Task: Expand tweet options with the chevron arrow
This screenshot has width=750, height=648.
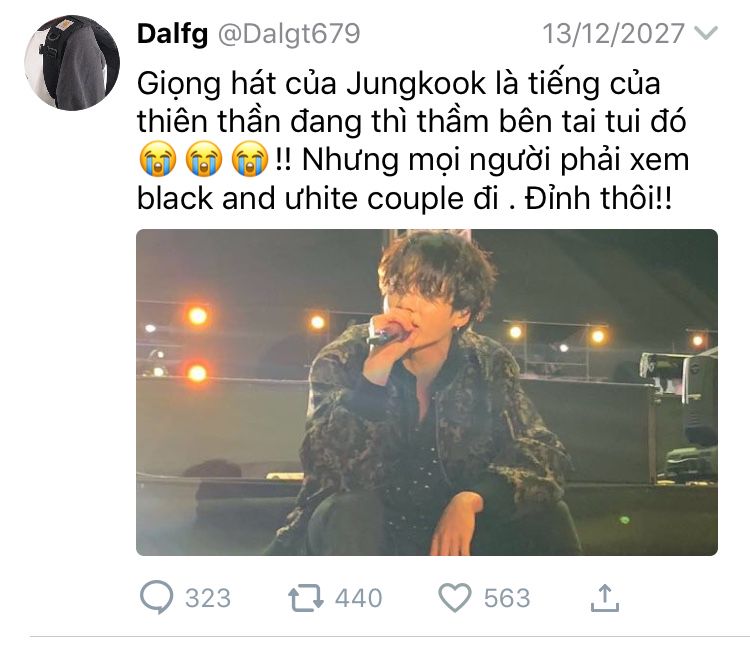Action: click(x=706, y=33)
